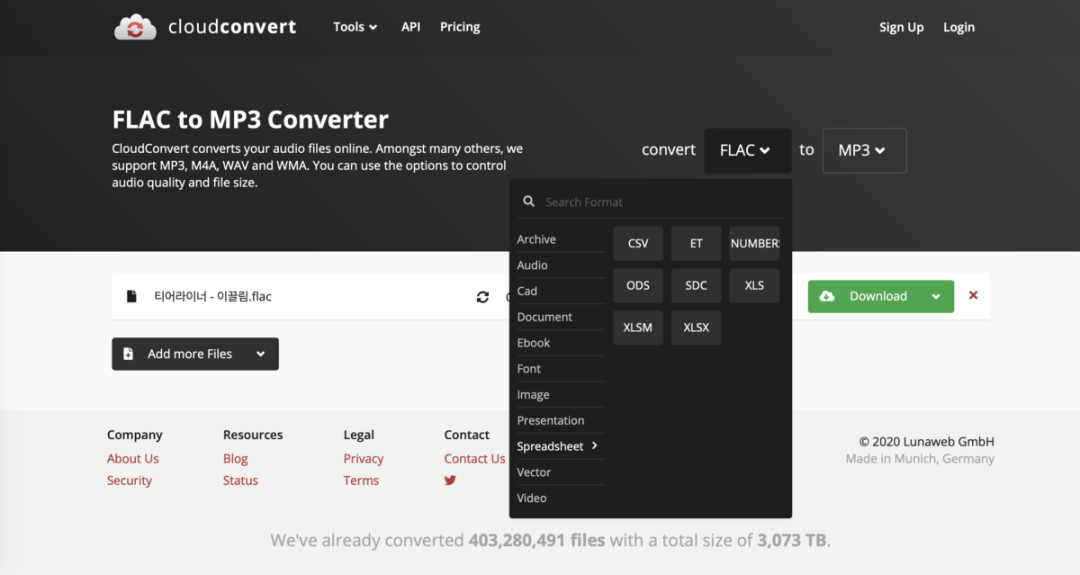1080x575 pixels.
Task: Open the Twitter bird icon link
Action: point(450,481)
